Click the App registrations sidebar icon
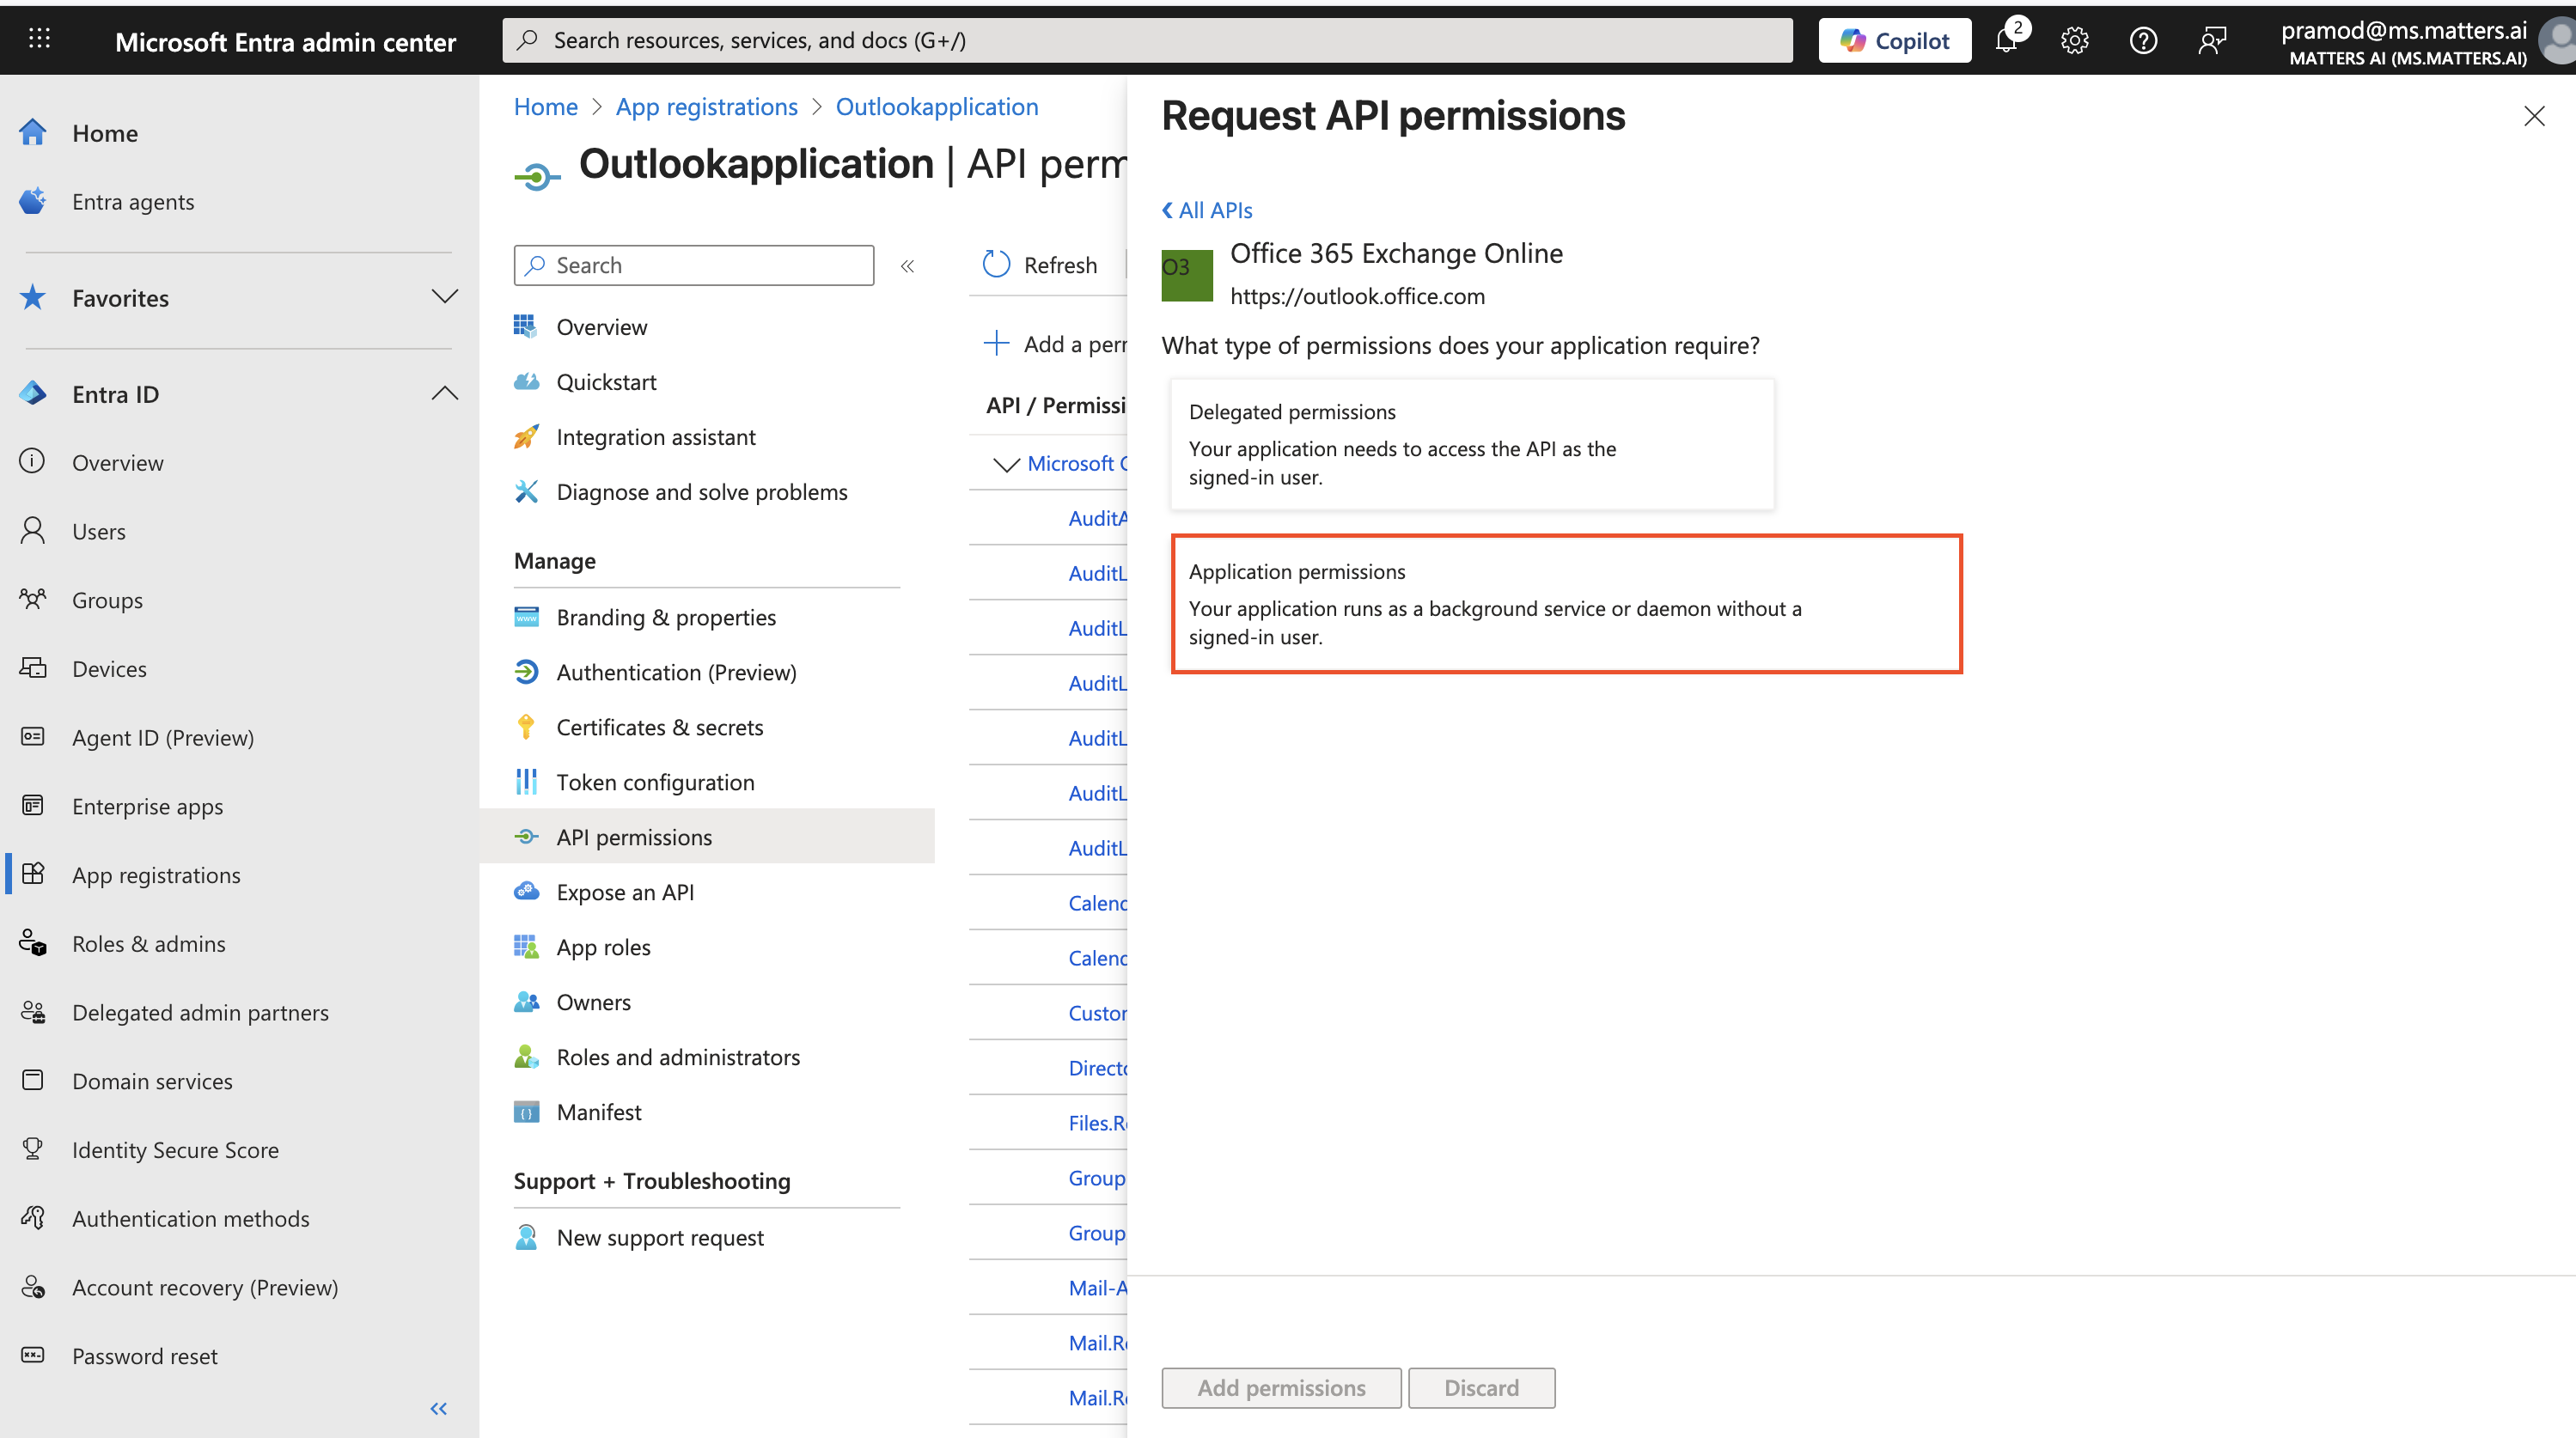2576x1438 pixels. (32, 875)
